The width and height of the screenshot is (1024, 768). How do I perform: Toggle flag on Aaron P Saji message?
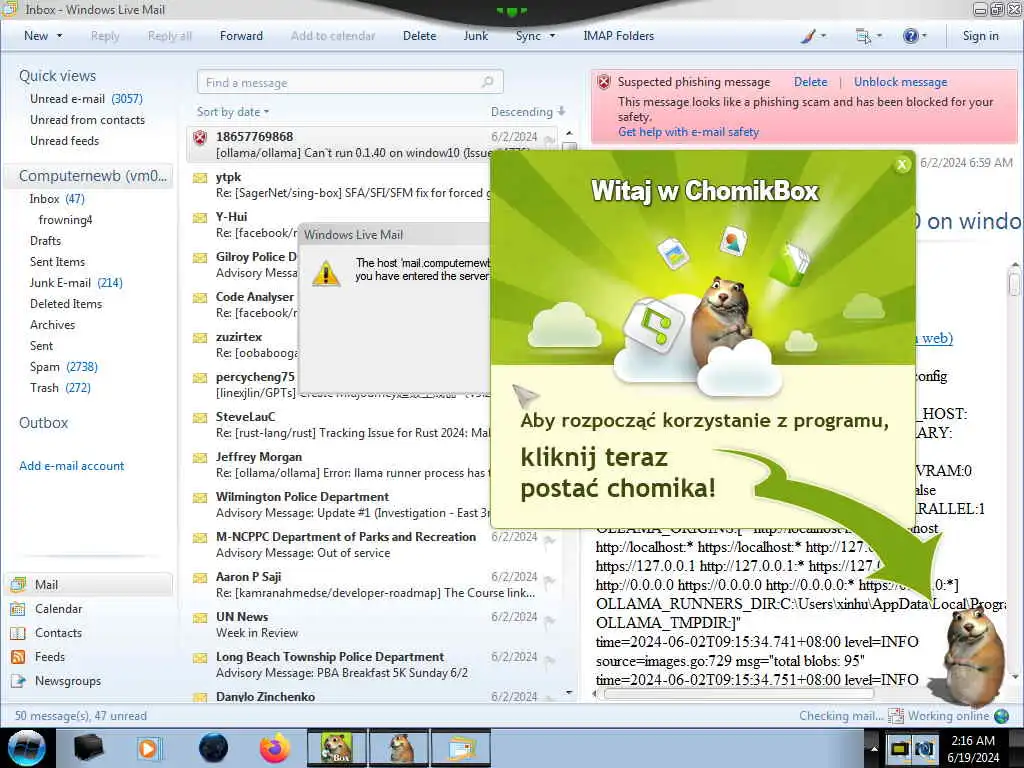[549, 580]
